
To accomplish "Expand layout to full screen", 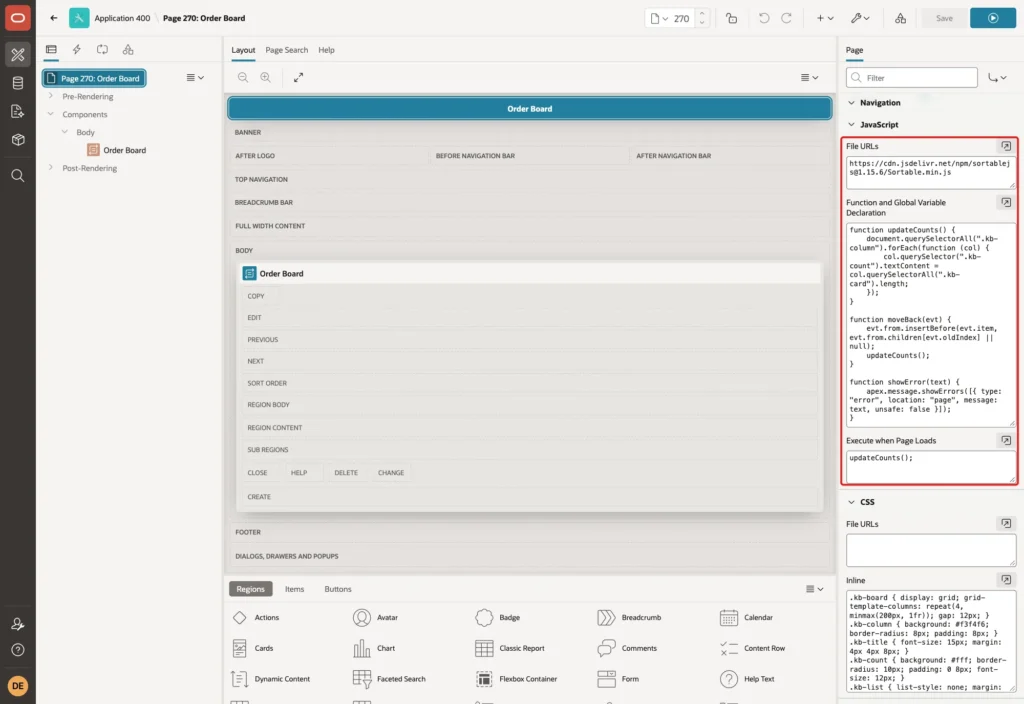I will [298, 77].
